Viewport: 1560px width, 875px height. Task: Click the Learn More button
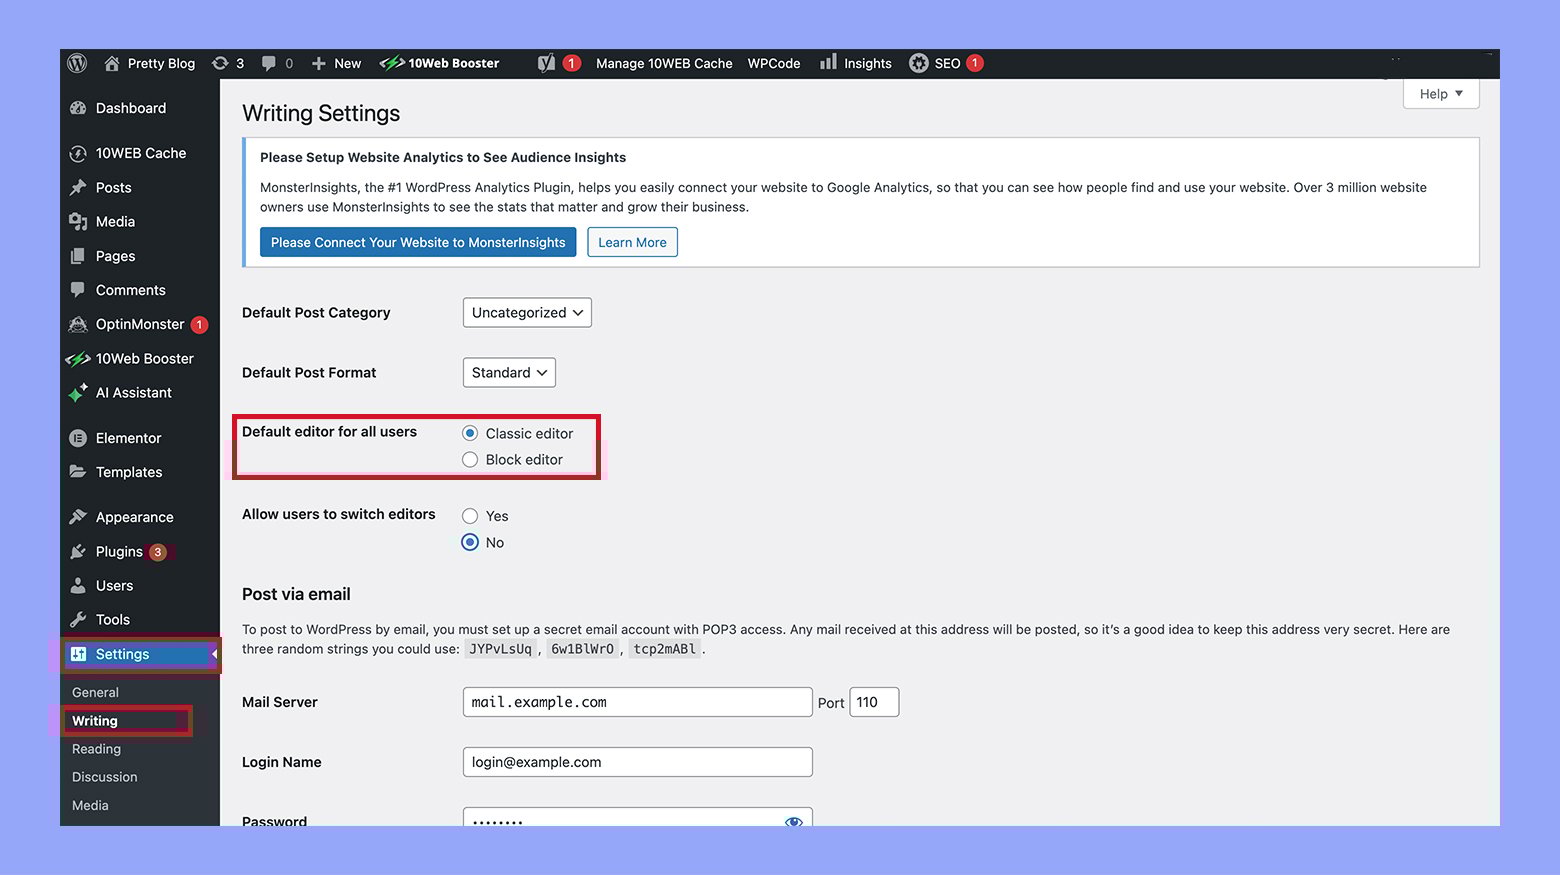click(x=632, y=242)
